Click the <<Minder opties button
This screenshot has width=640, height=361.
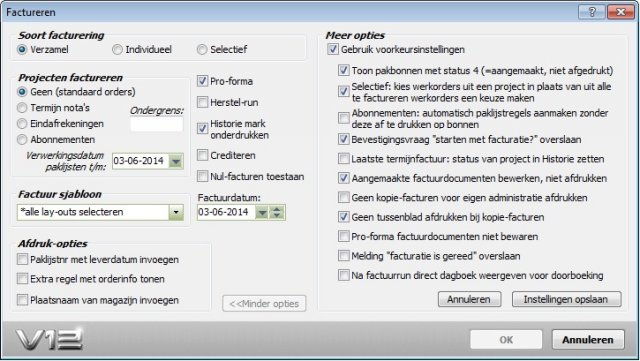point(264,303)
